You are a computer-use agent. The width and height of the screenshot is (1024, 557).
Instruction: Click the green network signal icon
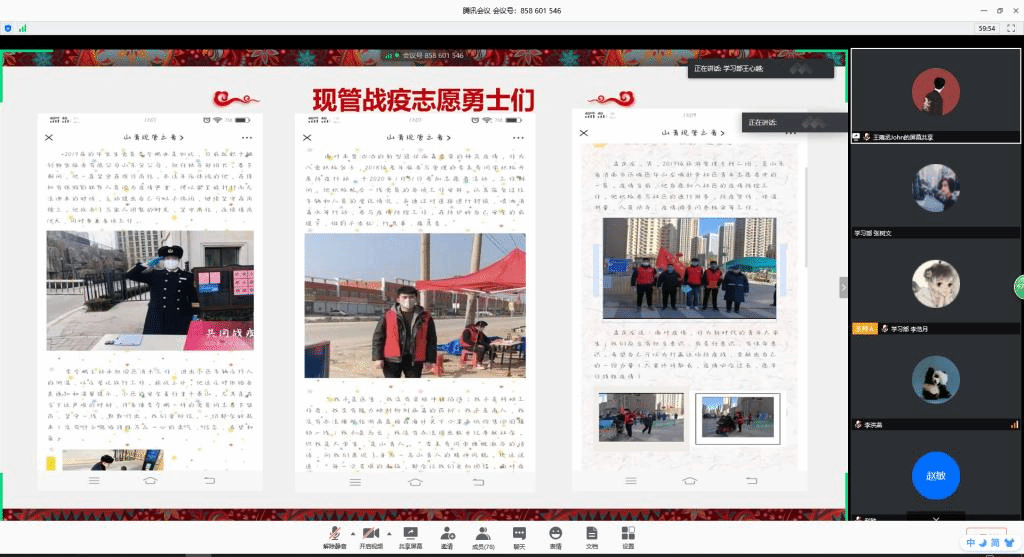(x=22, y=28)
